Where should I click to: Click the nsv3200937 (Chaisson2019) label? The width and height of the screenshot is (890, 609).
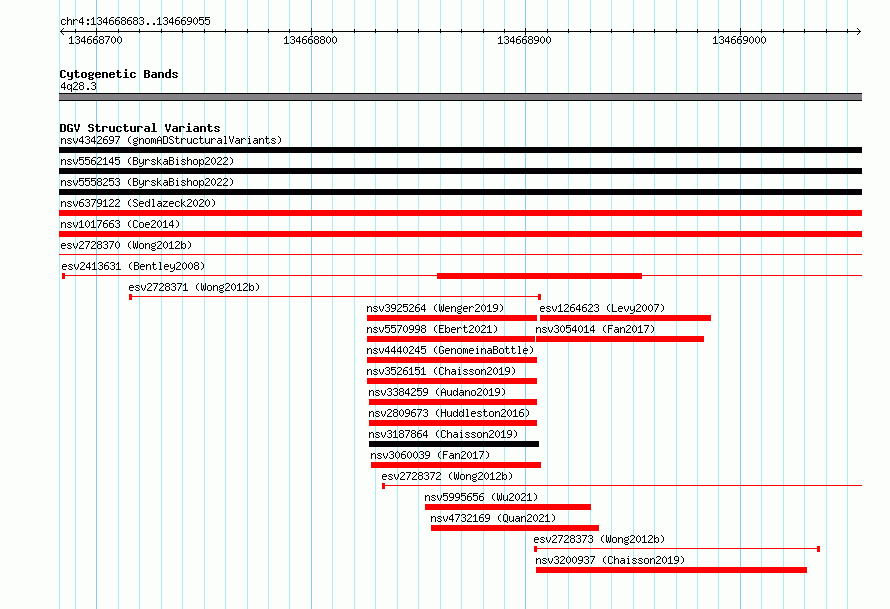tap(610, 560)
